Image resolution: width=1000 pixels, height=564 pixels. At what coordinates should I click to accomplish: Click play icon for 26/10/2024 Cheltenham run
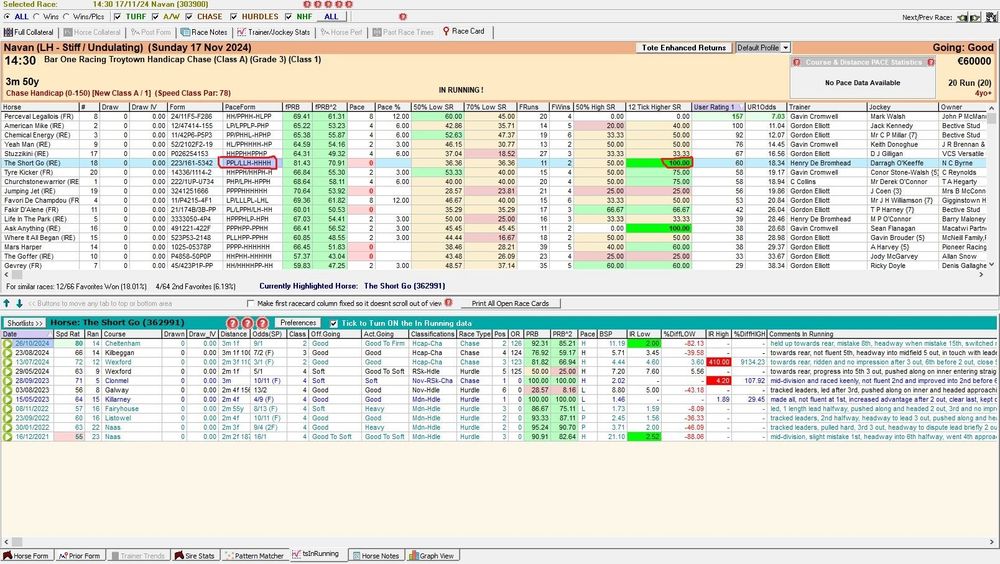coord(8,343)
